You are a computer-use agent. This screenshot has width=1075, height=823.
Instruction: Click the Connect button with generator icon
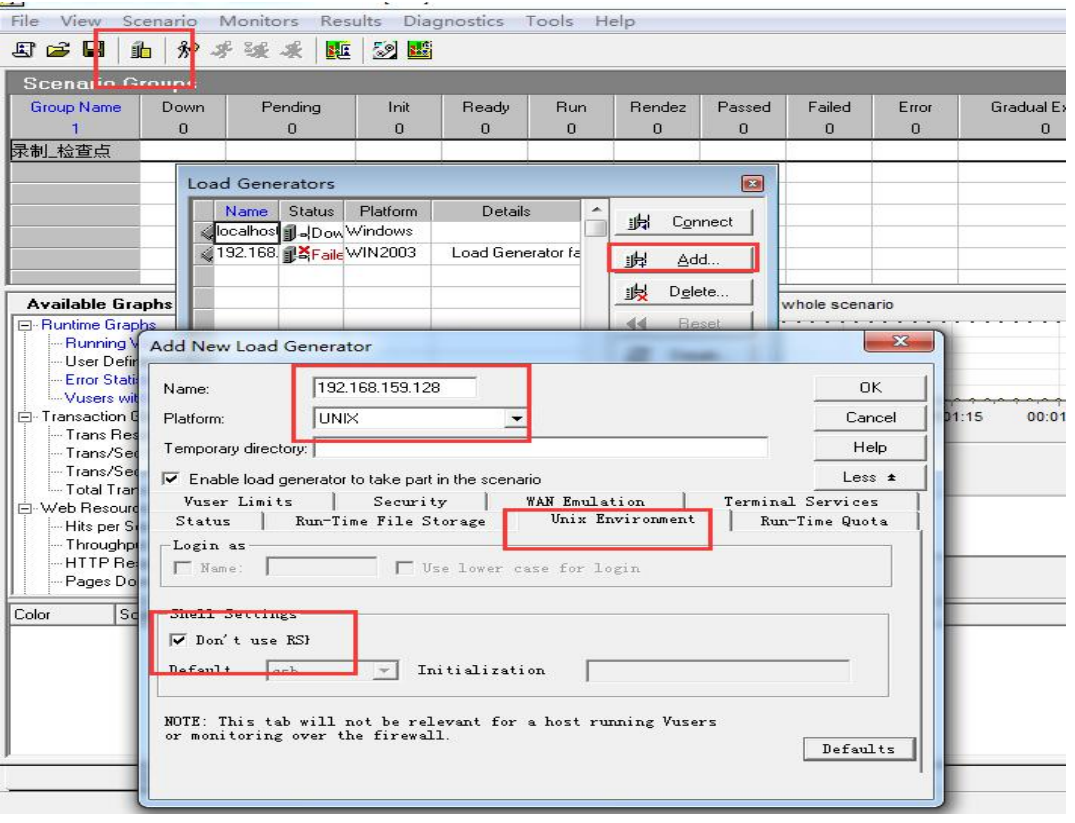point(683,222)
